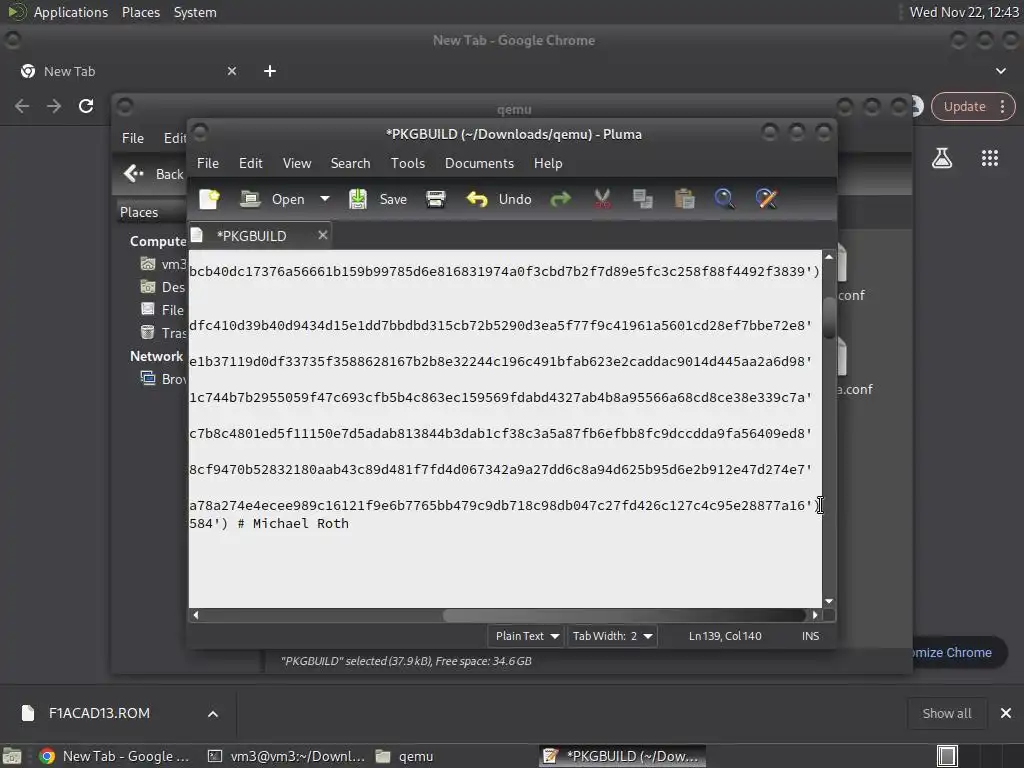Undo the last edit in Pluma

click(x=499, y=199)
